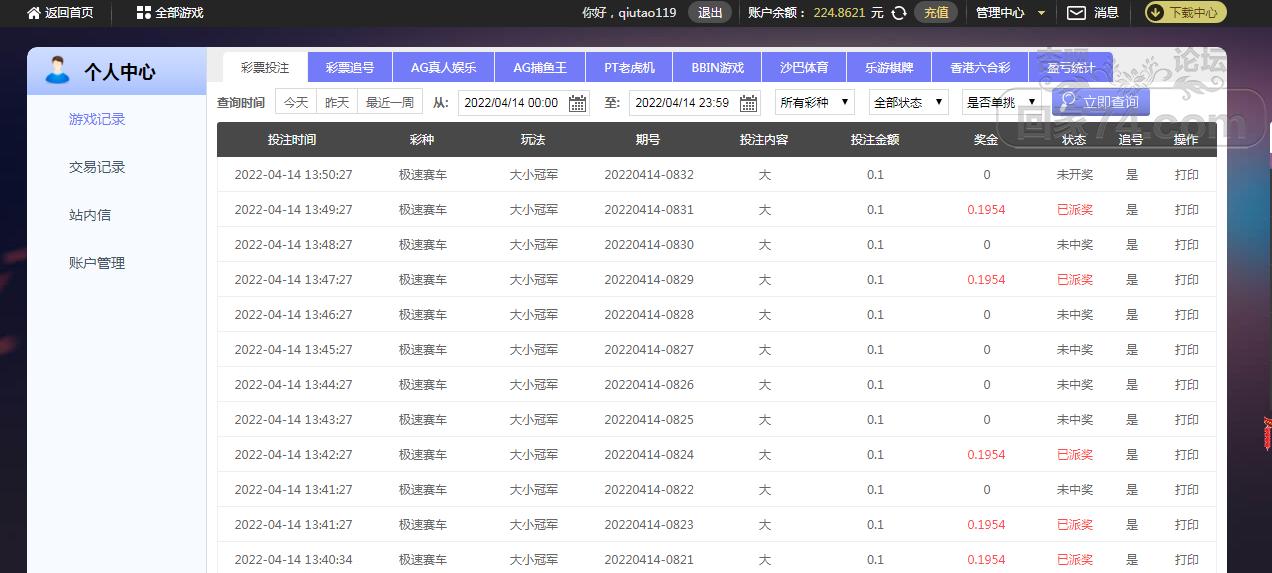Screen dimensions: 1272x573
Task: Switch to the 彩票追号 tab
Action: 350,67
